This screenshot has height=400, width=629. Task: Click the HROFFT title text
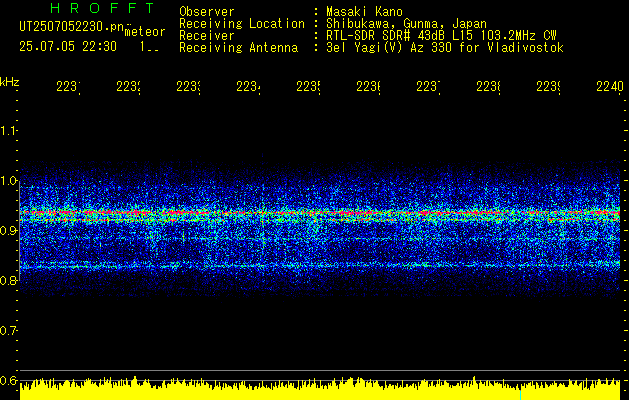(102, 8)
